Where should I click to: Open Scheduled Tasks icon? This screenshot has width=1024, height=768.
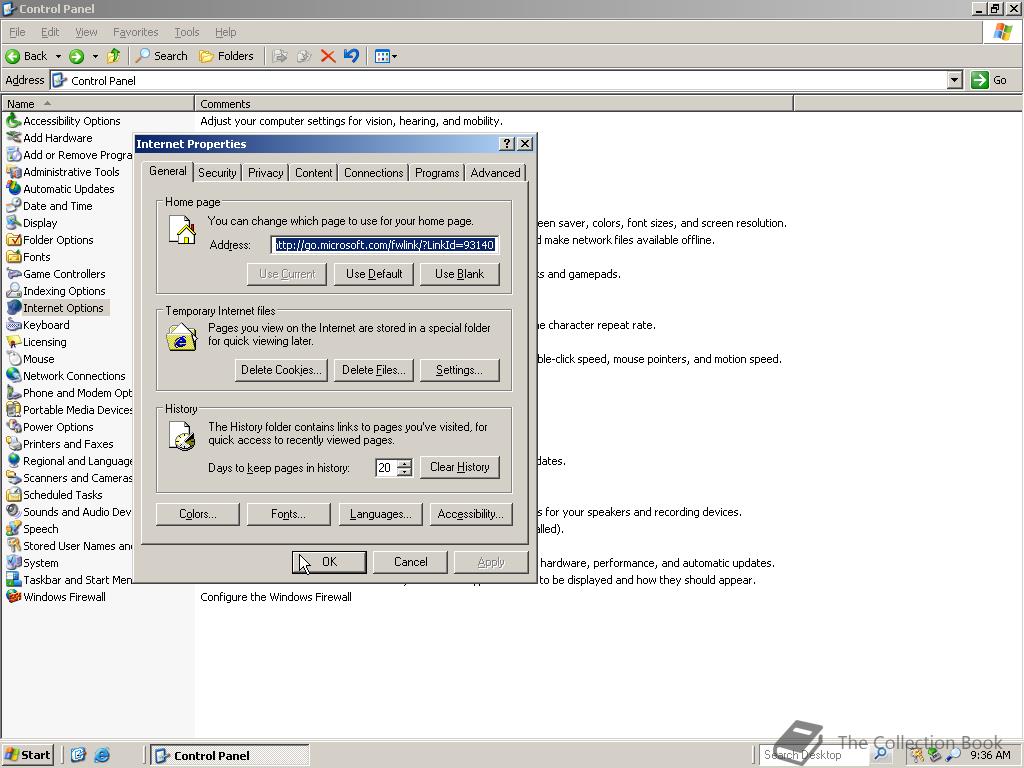[x=14, y=494]
